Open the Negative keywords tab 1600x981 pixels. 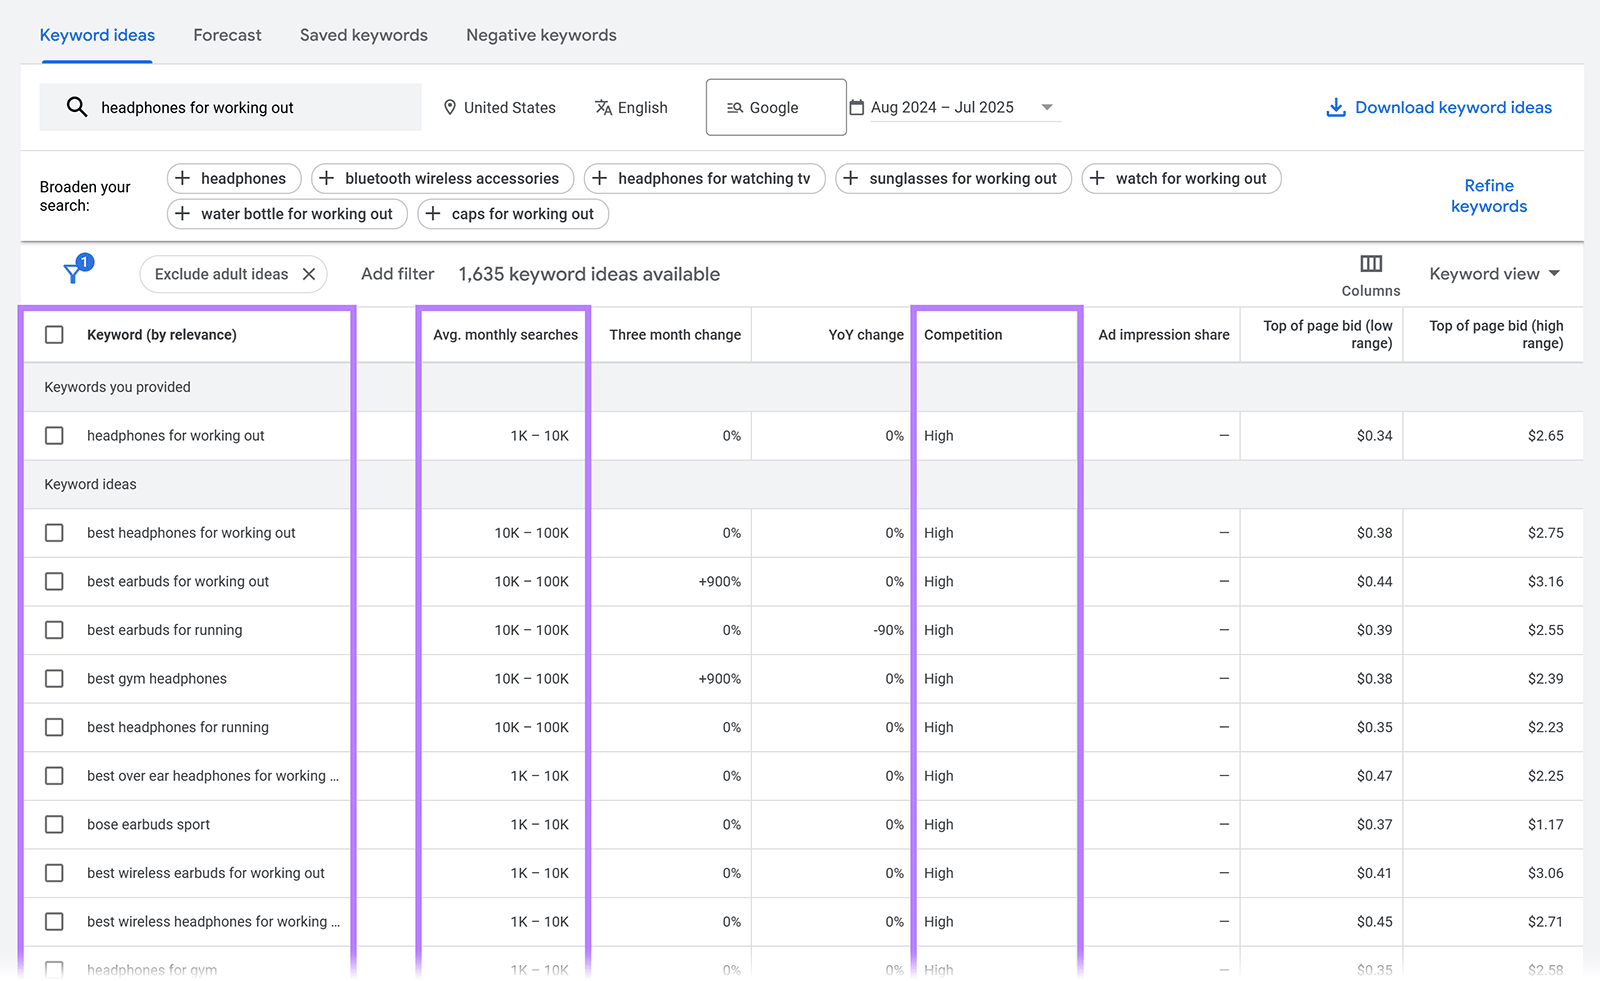coord(541,34)
